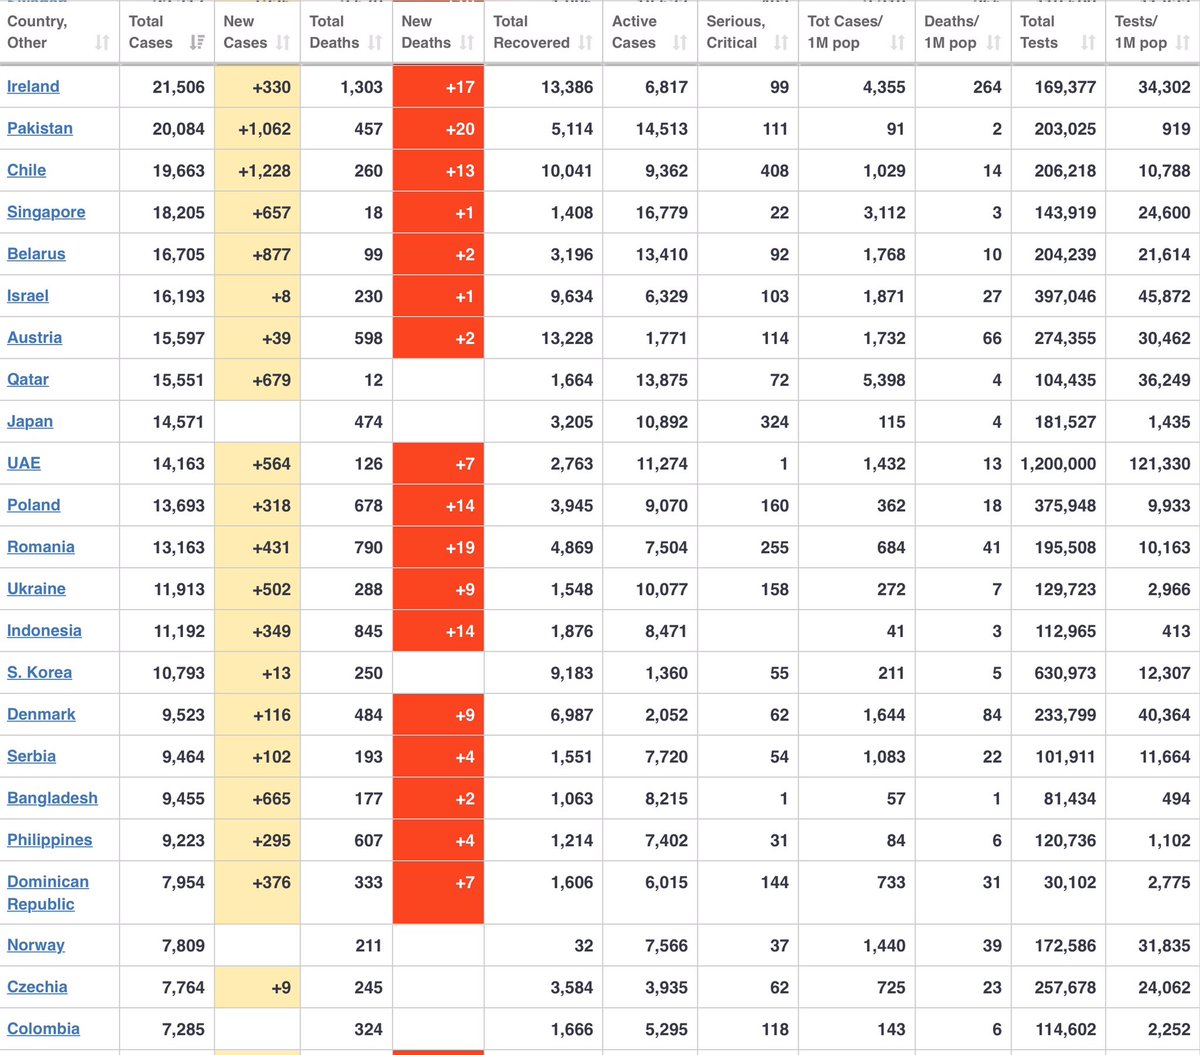Select Japan's serious critical value 324
Screen dimensions: 1200x1055
[774, 422]
